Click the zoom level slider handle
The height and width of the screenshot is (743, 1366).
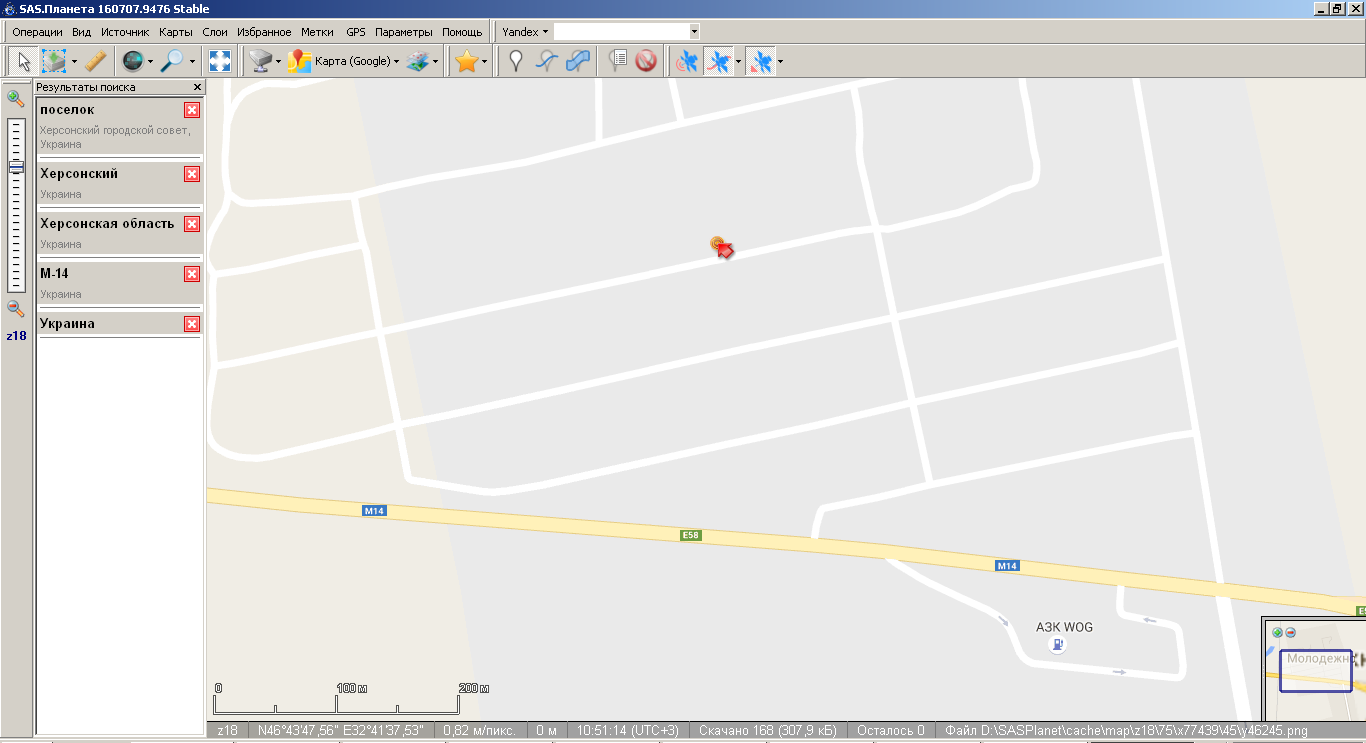(16, 167)
